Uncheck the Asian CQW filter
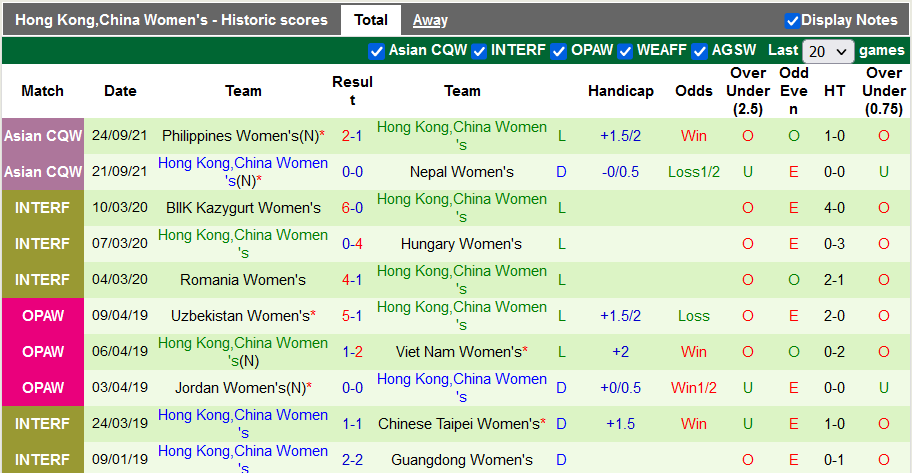This screenshot has height=473, width=912. pyautogui.click(x=376, y=51)
